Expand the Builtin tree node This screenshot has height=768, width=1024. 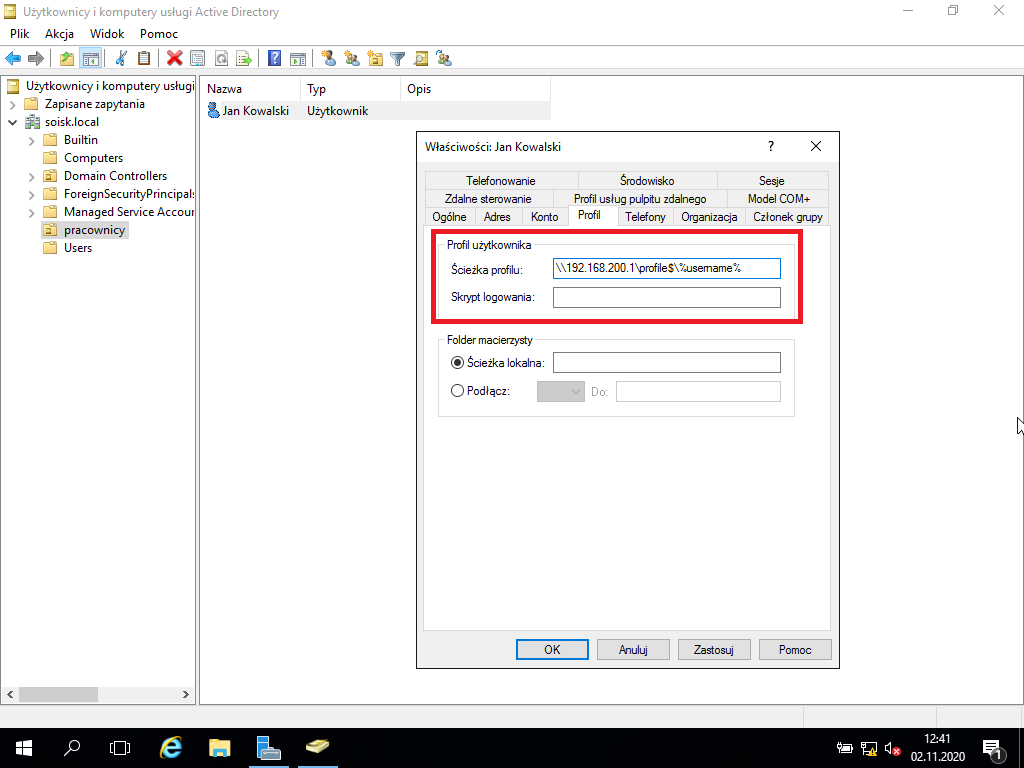[x=31, y=140]
